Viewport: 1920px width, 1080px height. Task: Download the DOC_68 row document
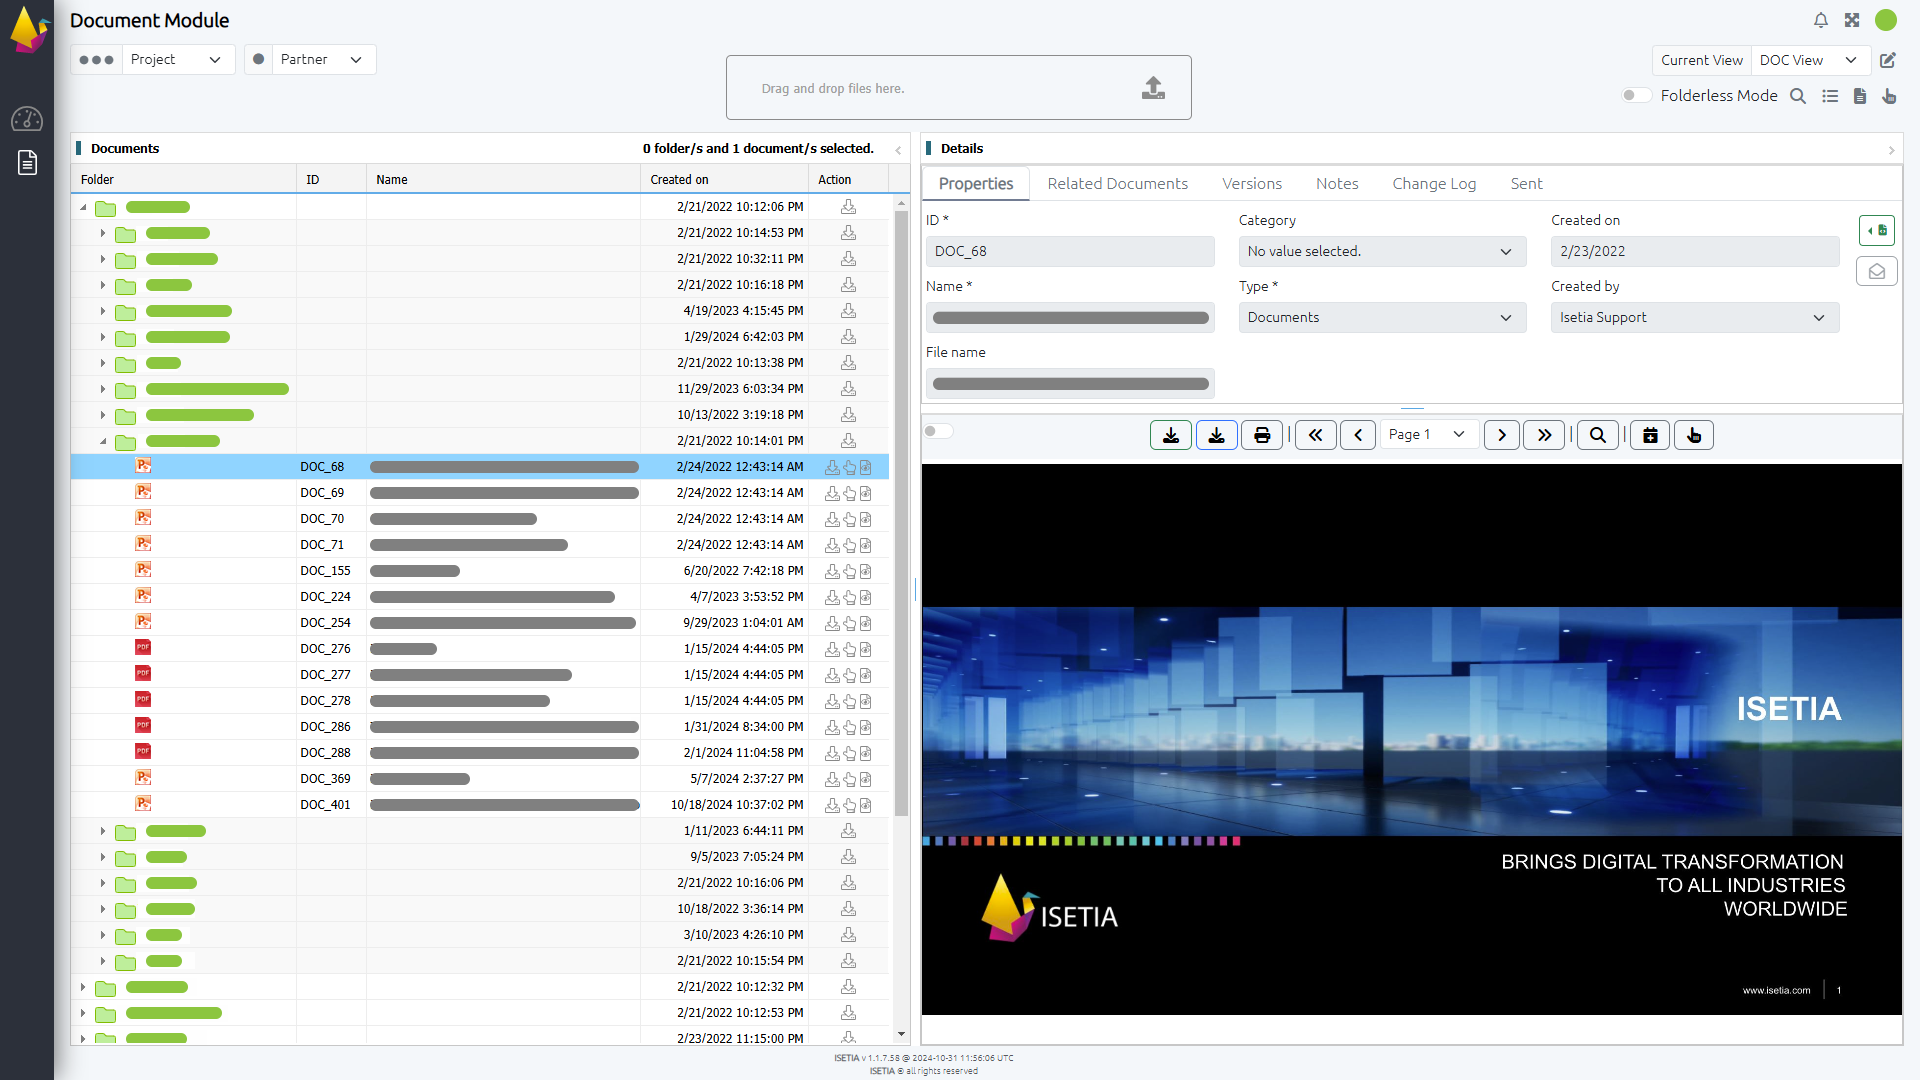coord(832,467)
